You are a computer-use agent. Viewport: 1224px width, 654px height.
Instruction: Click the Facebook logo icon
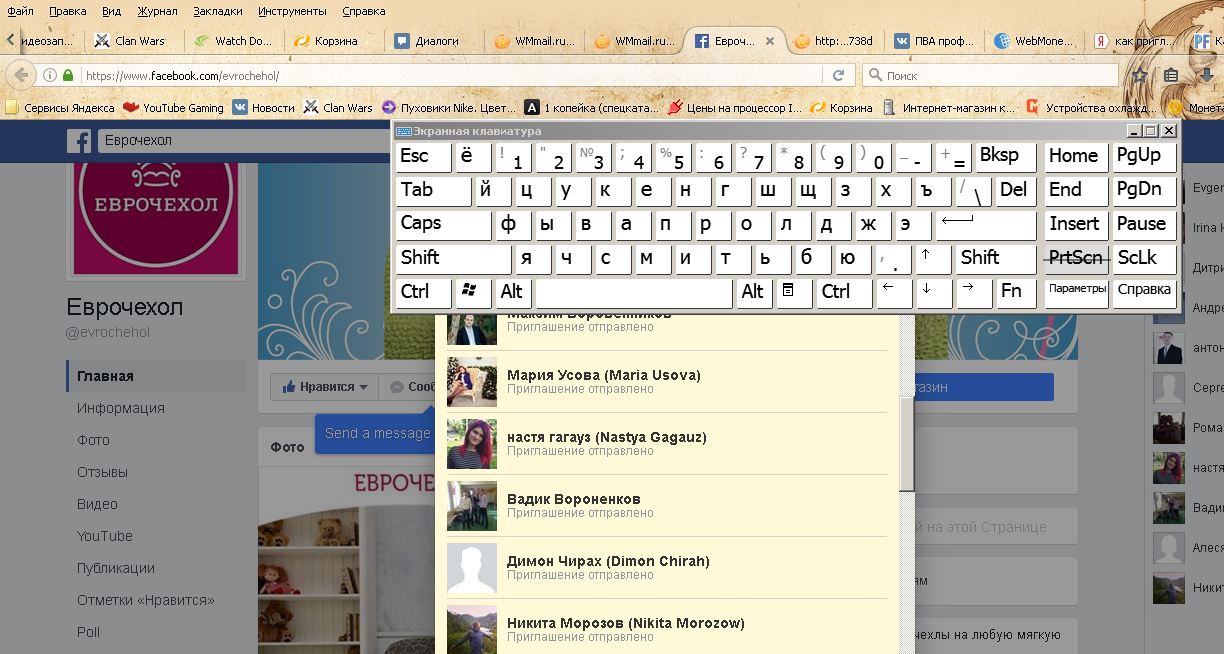point(79,141)
